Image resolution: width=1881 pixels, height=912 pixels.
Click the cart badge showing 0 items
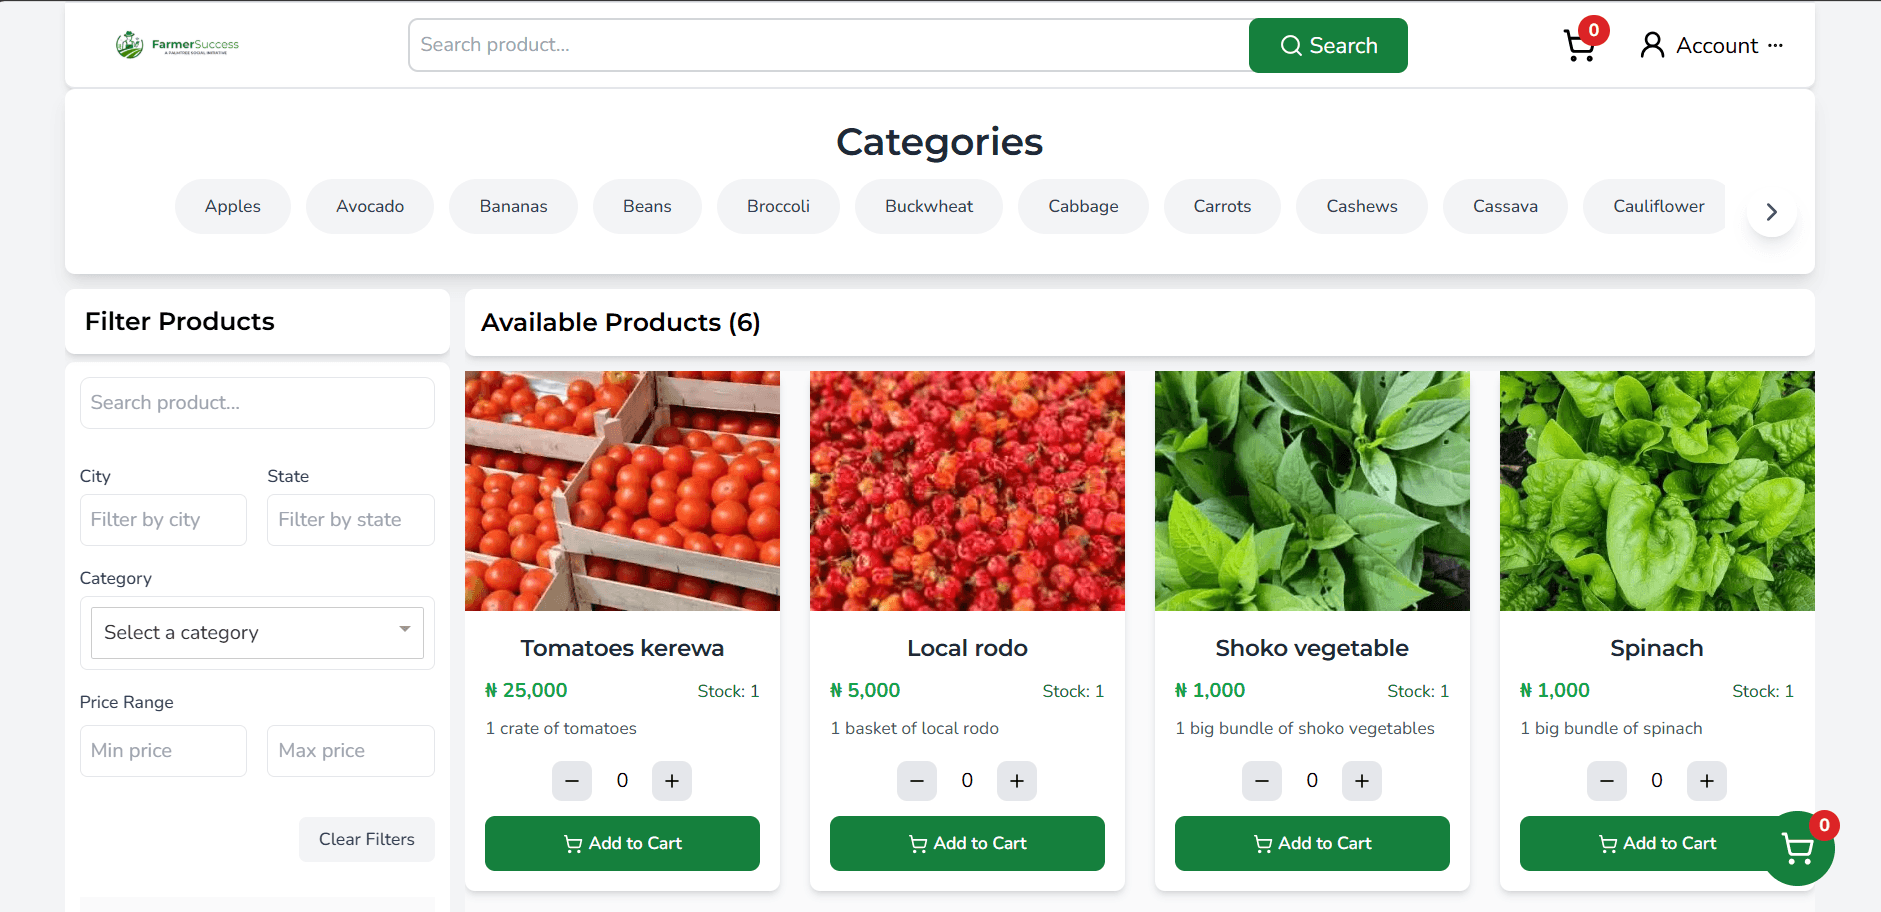point(1594,30)
